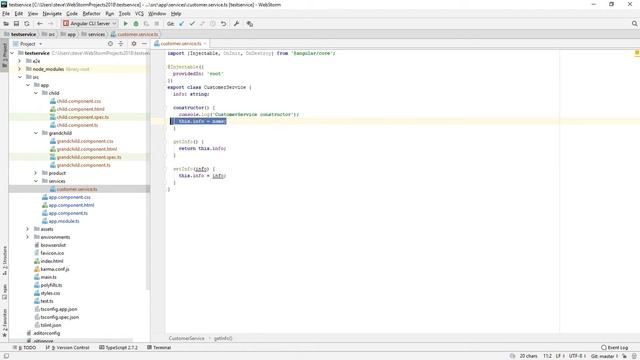This screenshot has width=640, height=360.
Task: Click the app breadcrumb in navigation bar
Action: point(68,34)
